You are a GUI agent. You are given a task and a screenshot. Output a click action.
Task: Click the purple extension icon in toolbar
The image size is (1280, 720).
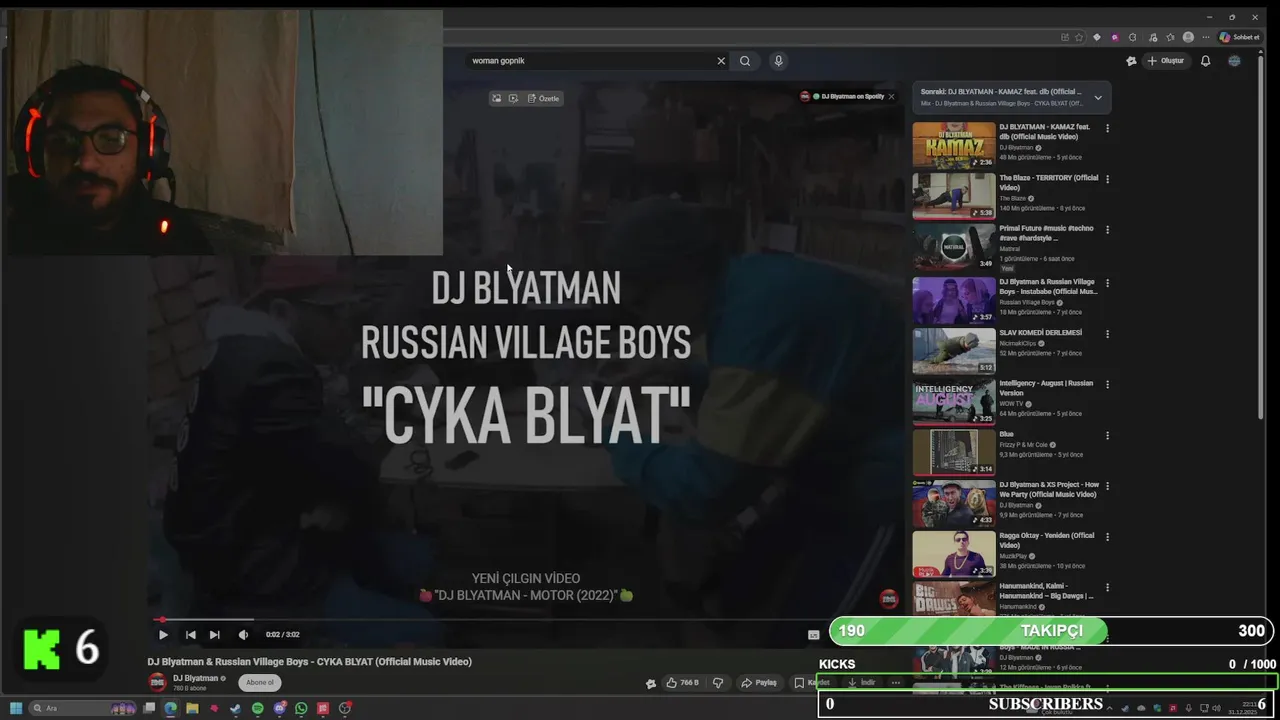tap(1115, 37)
